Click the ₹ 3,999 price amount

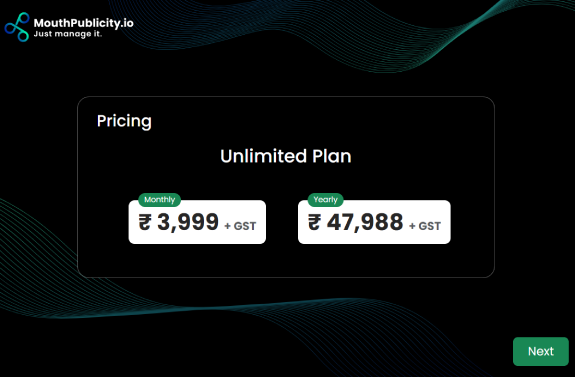click(x=179, y=222)
